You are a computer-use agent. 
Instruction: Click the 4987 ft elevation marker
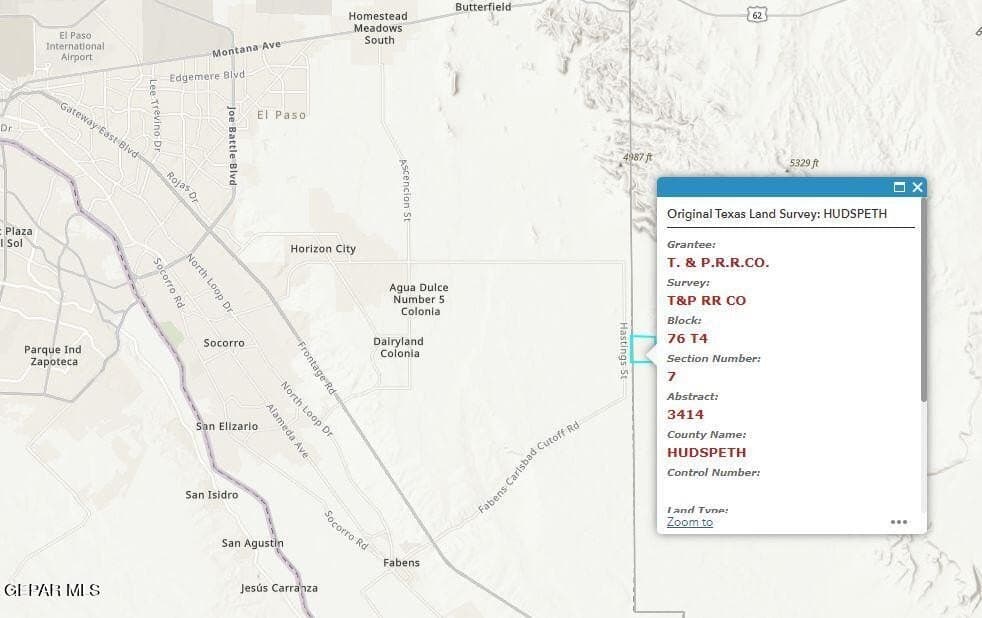(x=637, y=156)
